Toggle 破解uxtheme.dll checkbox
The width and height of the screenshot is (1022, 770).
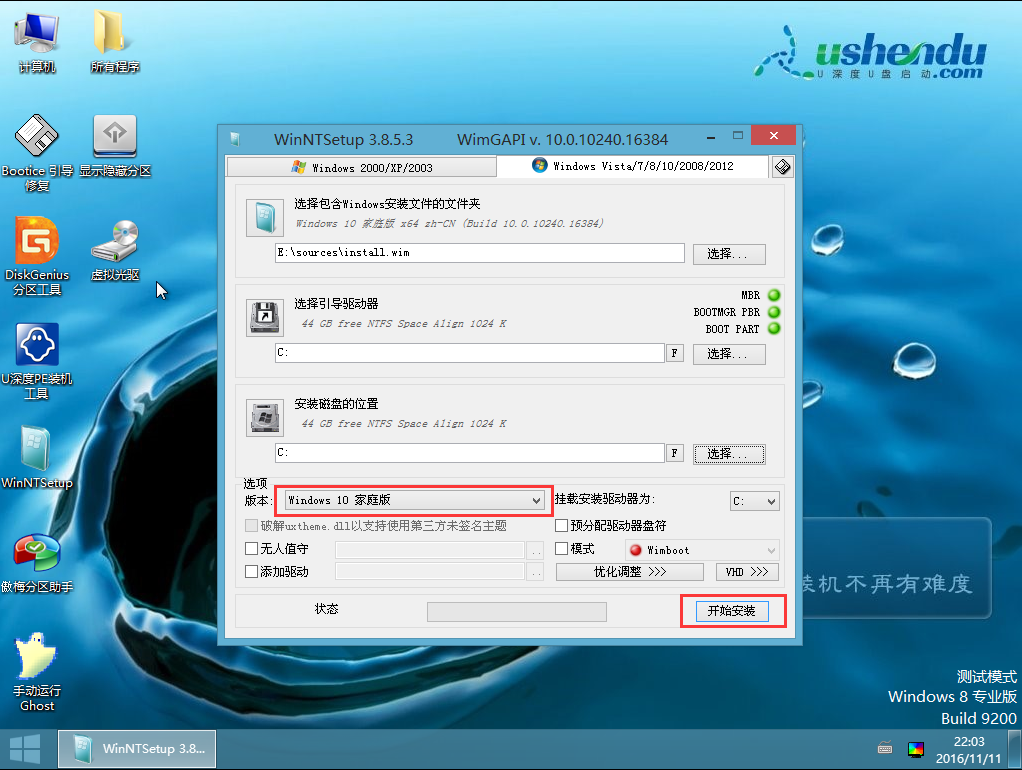[x=251, y=526]
